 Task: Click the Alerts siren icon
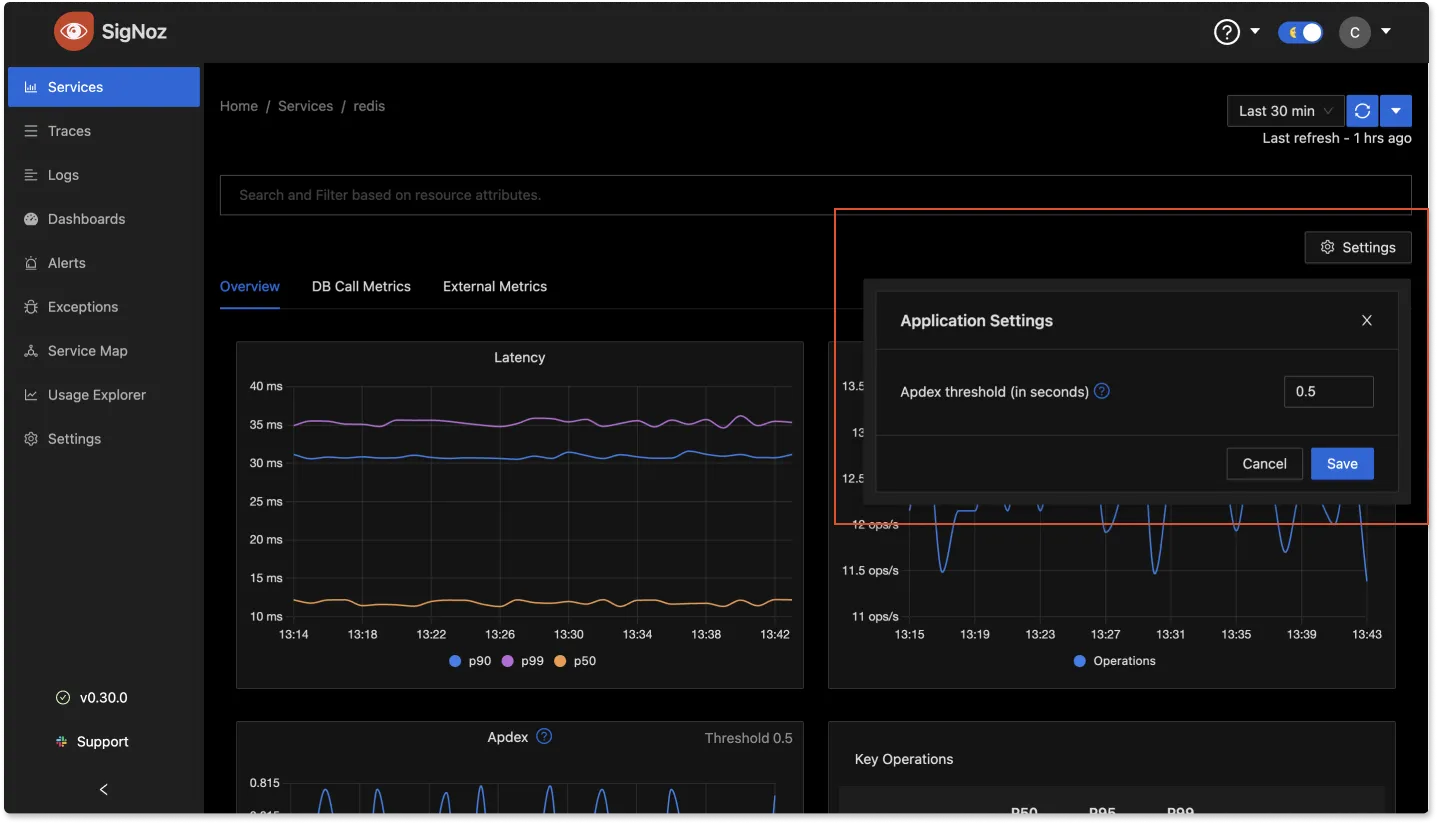tap(31, 263)
